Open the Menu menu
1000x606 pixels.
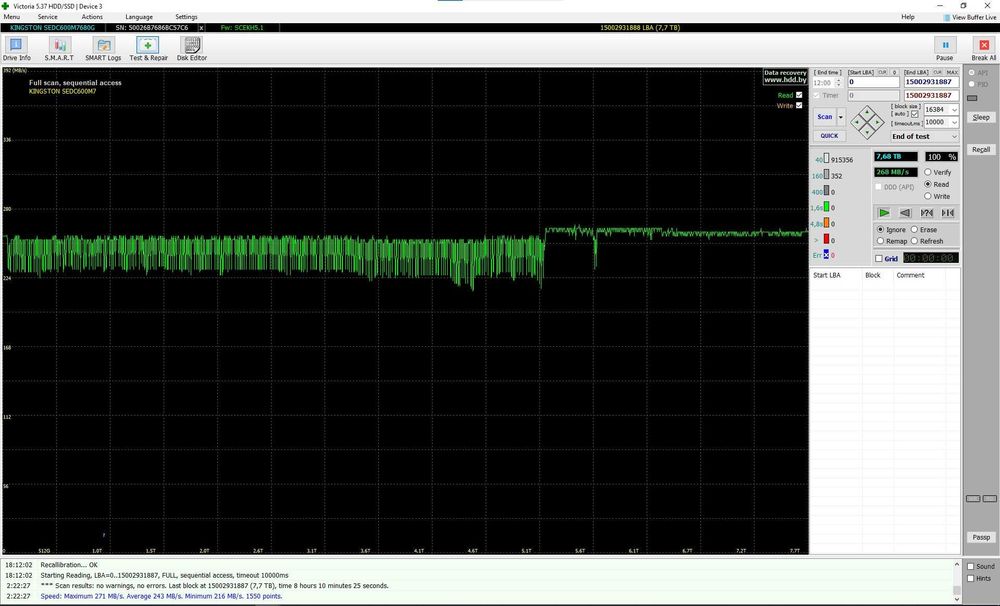(11, 17)
